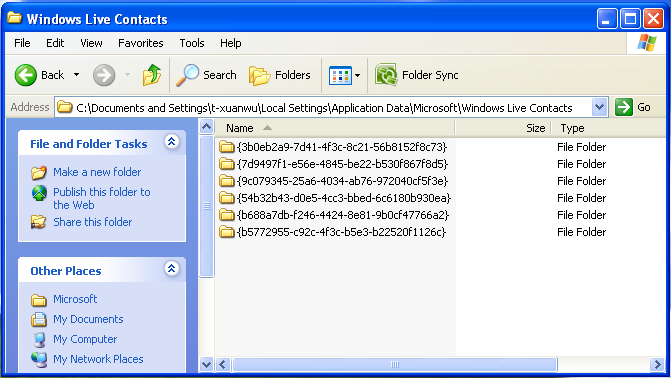Sort by the Name column header

pyautogui.click(x=335, y=128)
